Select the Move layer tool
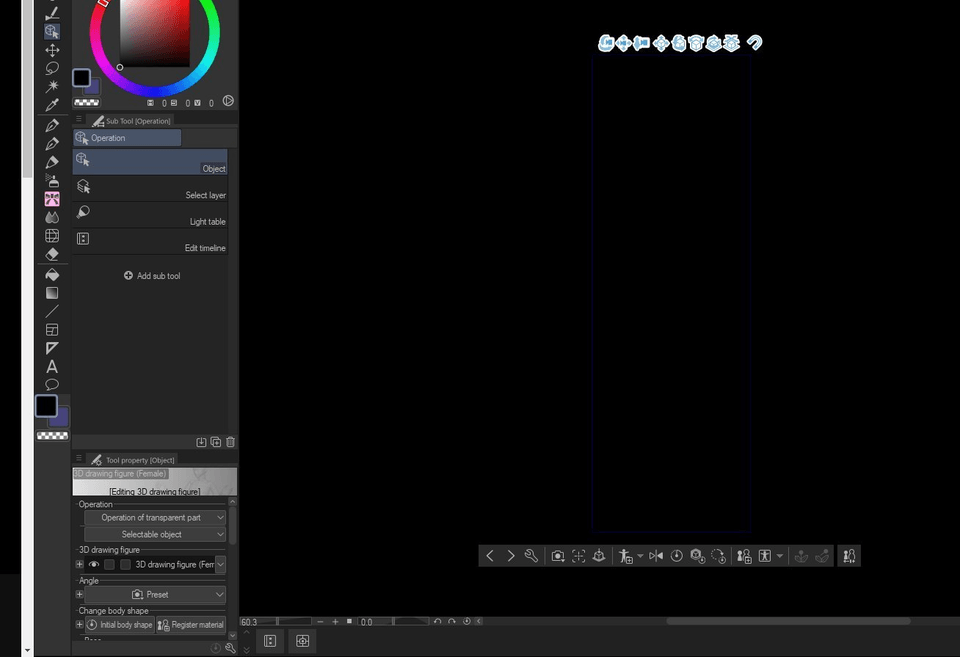The image size is (960, 657). coord(52,50)
